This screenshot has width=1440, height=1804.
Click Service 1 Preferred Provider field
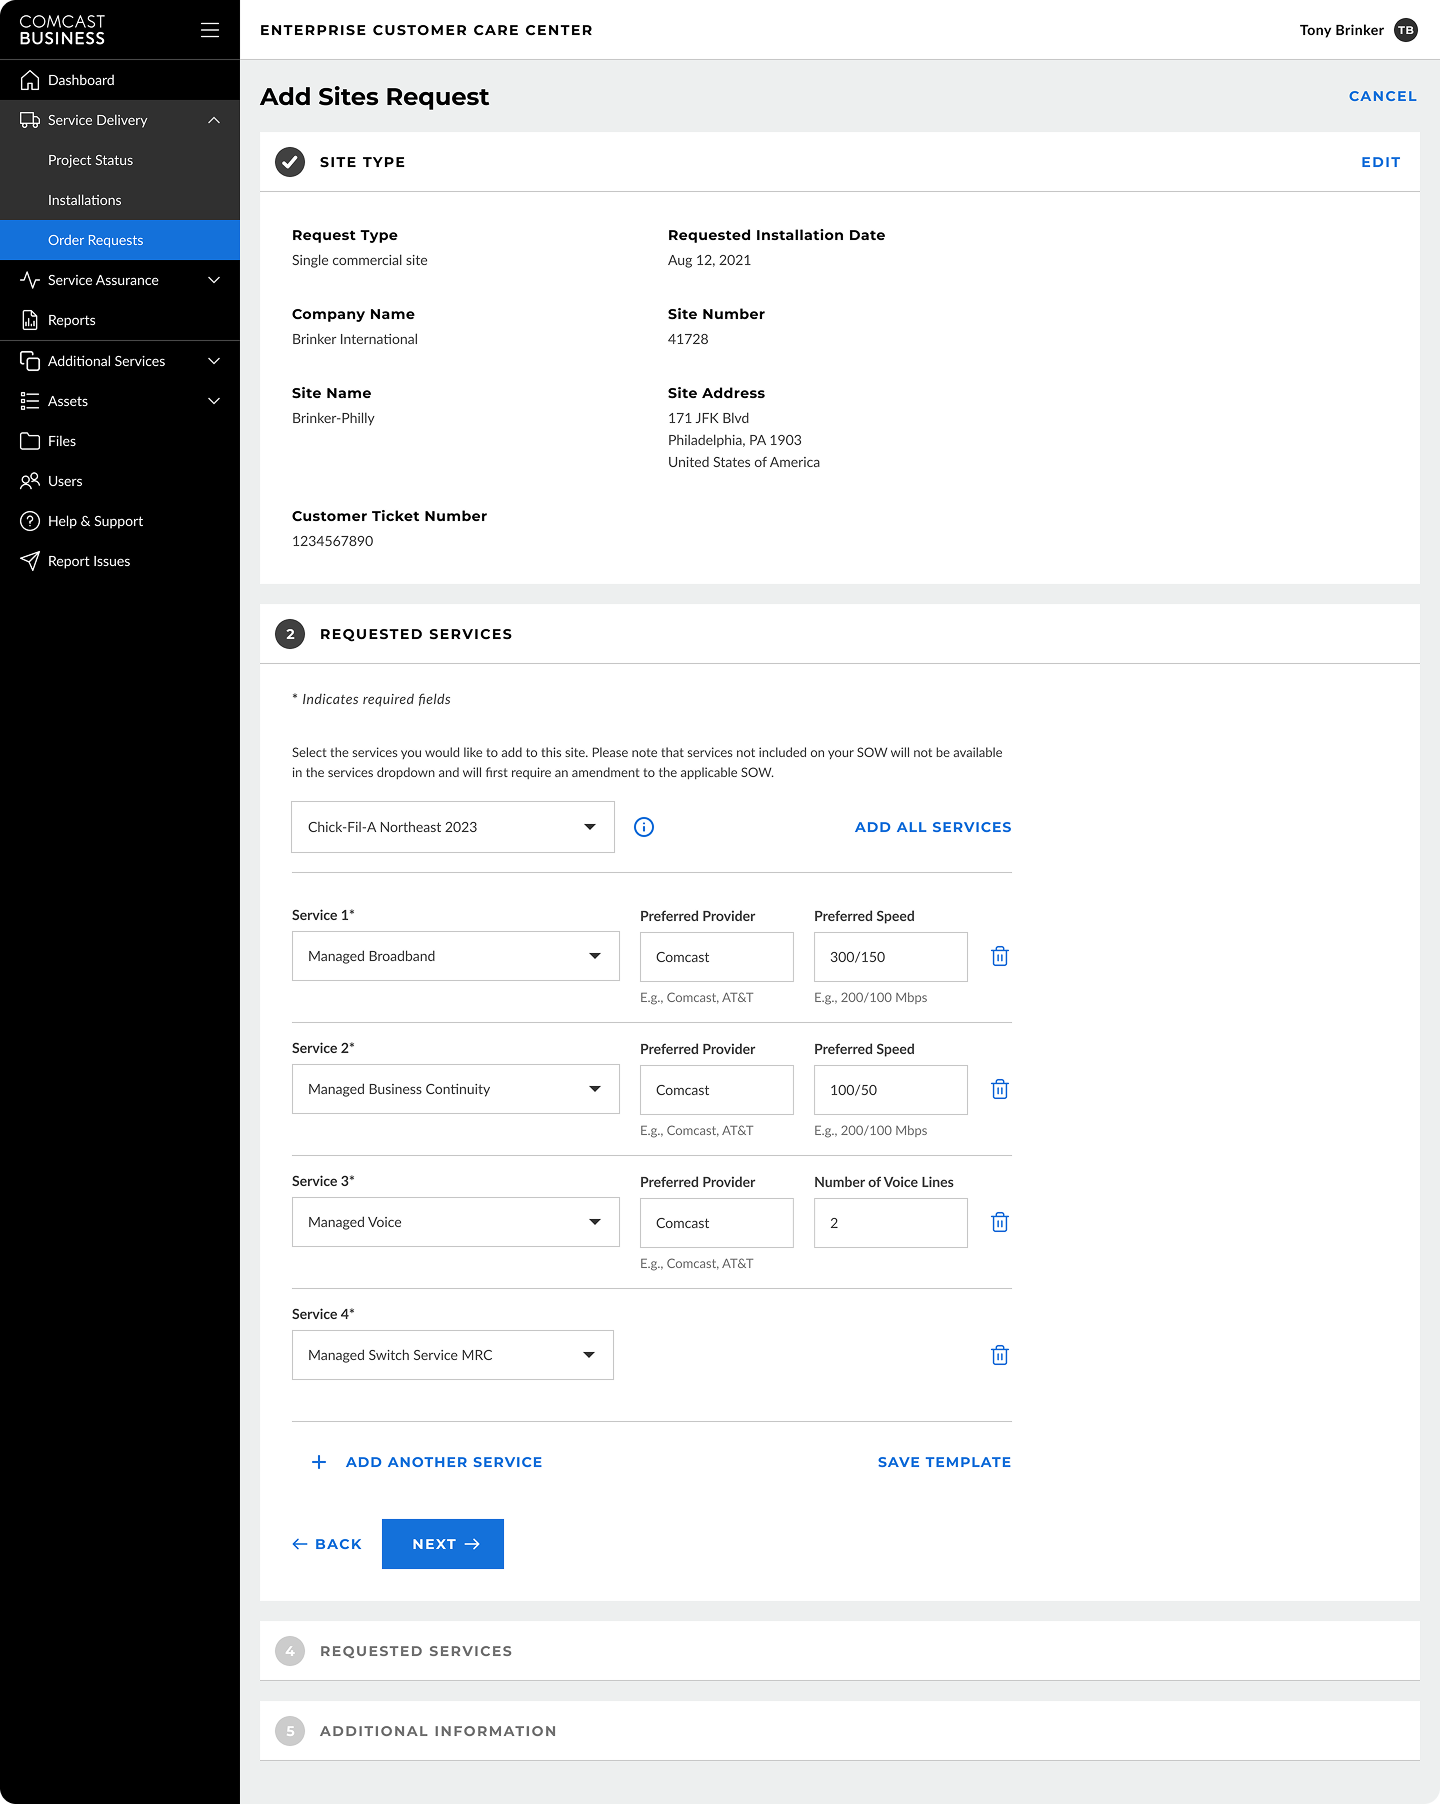pos(717,957)
